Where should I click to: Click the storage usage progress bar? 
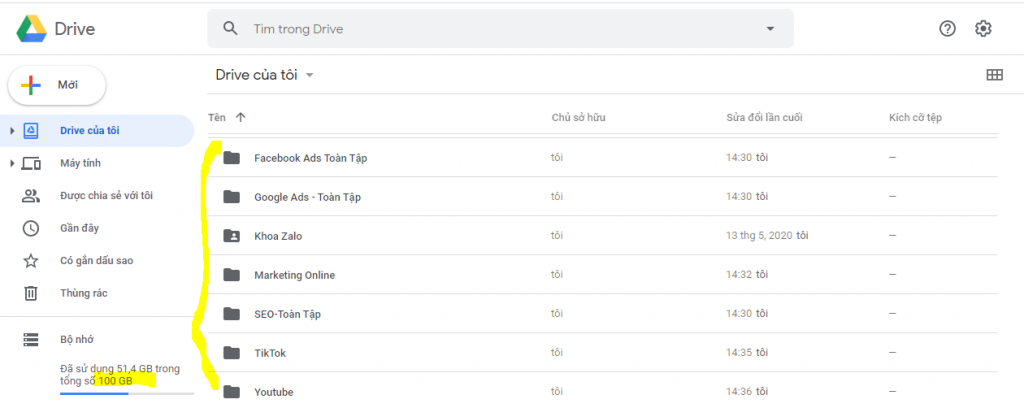tap(127, 394)
